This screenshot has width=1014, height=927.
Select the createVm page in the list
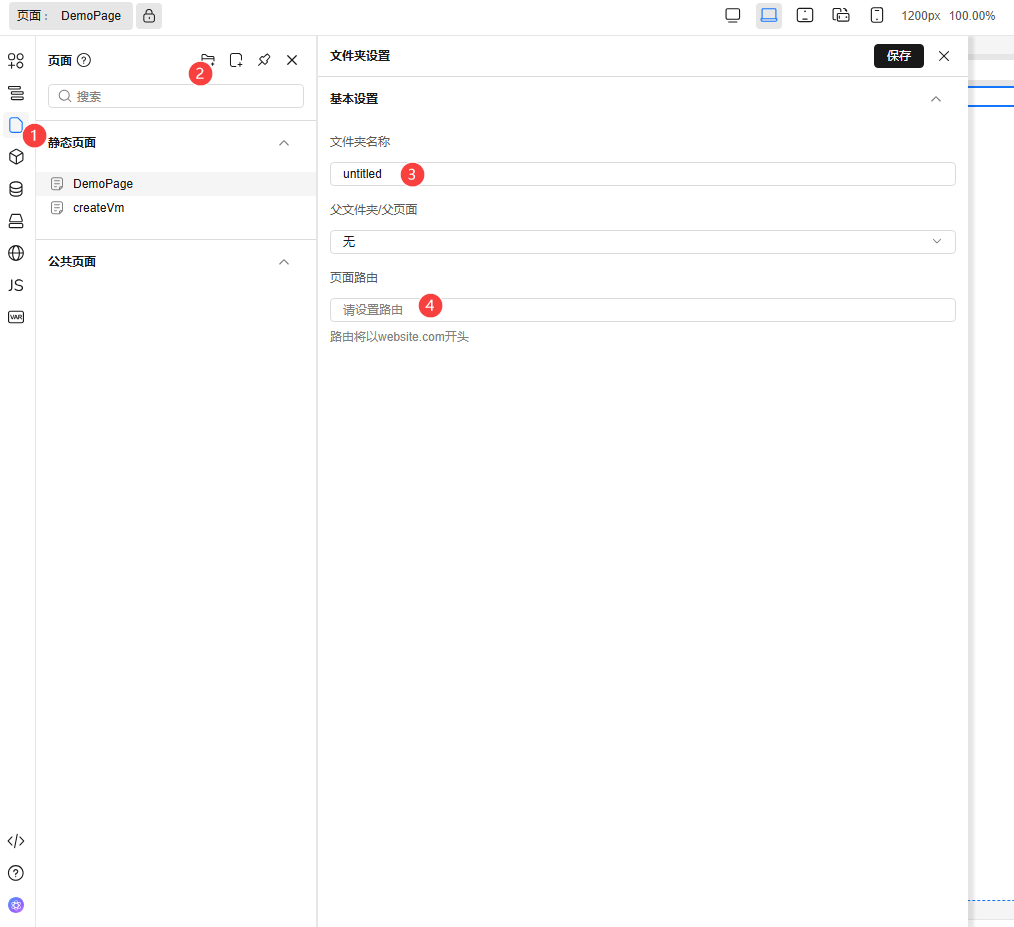(x=98, y=208)
